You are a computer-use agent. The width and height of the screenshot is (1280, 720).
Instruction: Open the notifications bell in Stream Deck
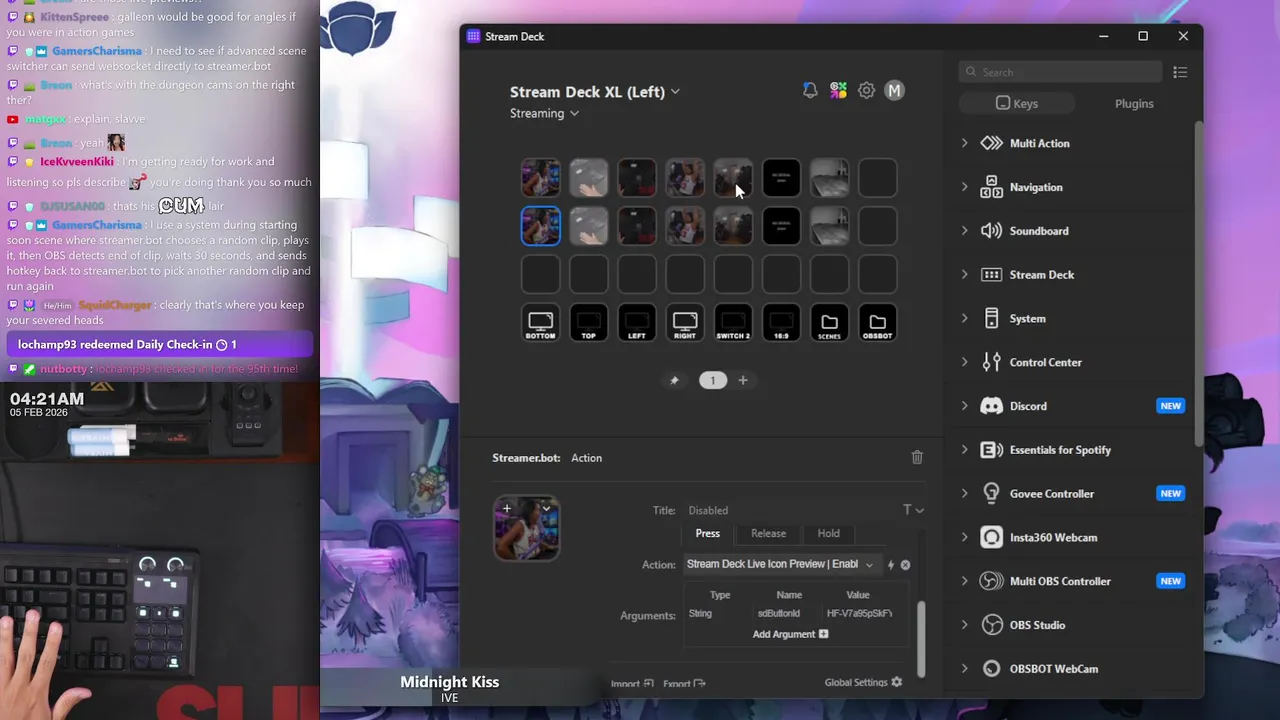[x=810, y=90]
